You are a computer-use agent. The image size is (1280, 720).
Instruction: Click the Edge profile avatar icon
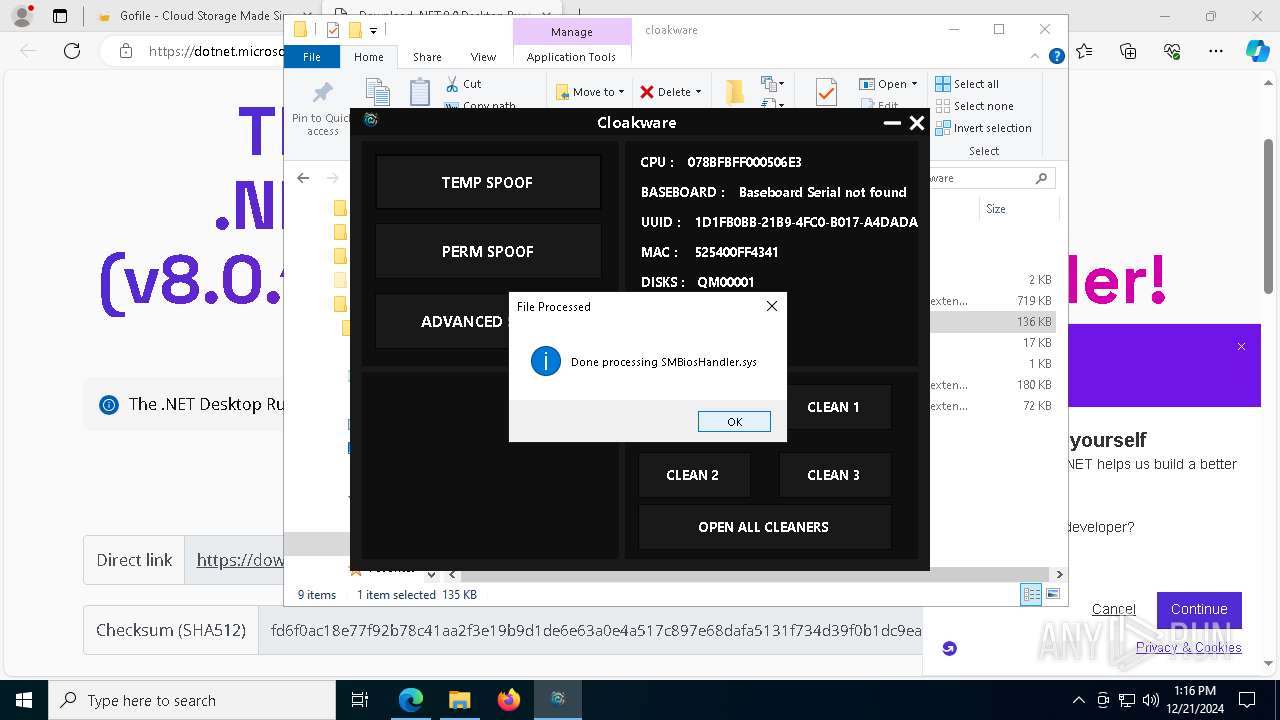(x=21, y=16)
